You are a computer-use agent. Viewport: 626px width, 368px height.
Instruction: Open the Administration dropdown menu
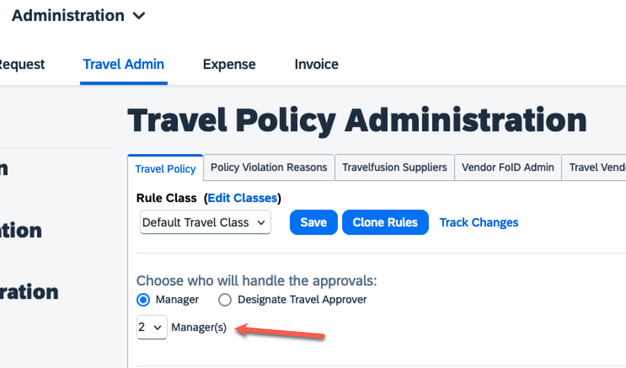coord(78,16)
